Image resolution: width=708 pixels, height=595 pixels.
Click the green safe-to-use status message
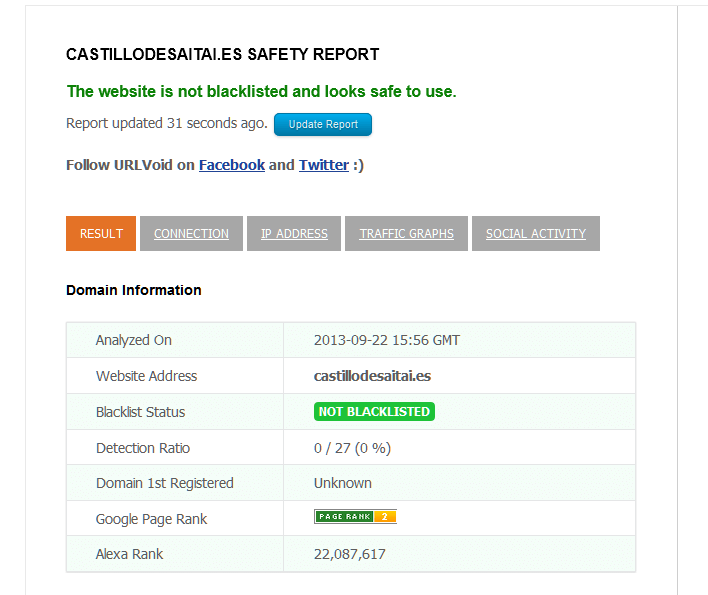[x=261, y=92]
